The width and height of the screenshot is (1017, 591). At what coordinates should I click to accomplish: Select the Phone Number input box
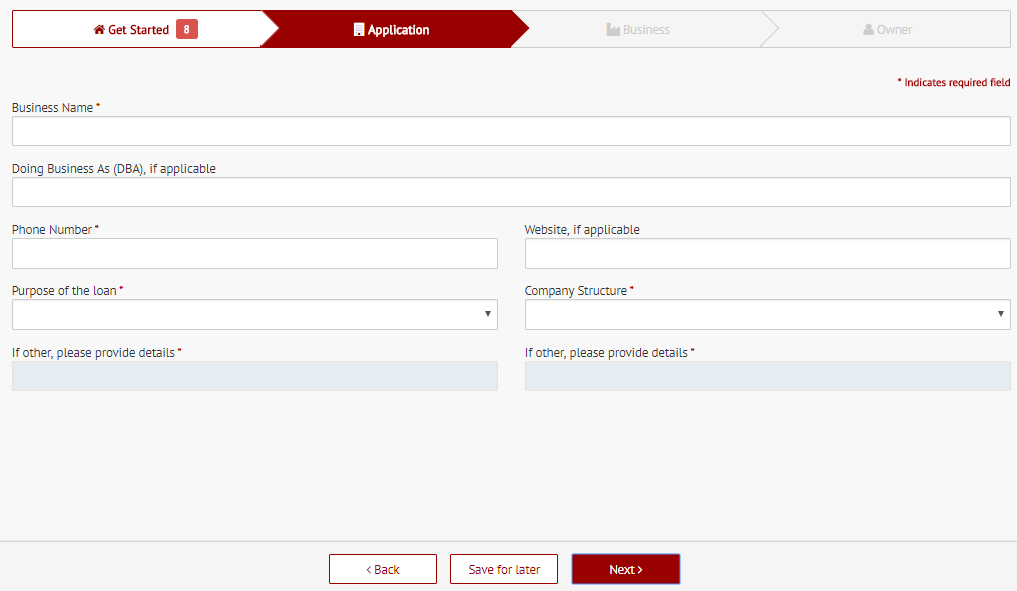254,253
